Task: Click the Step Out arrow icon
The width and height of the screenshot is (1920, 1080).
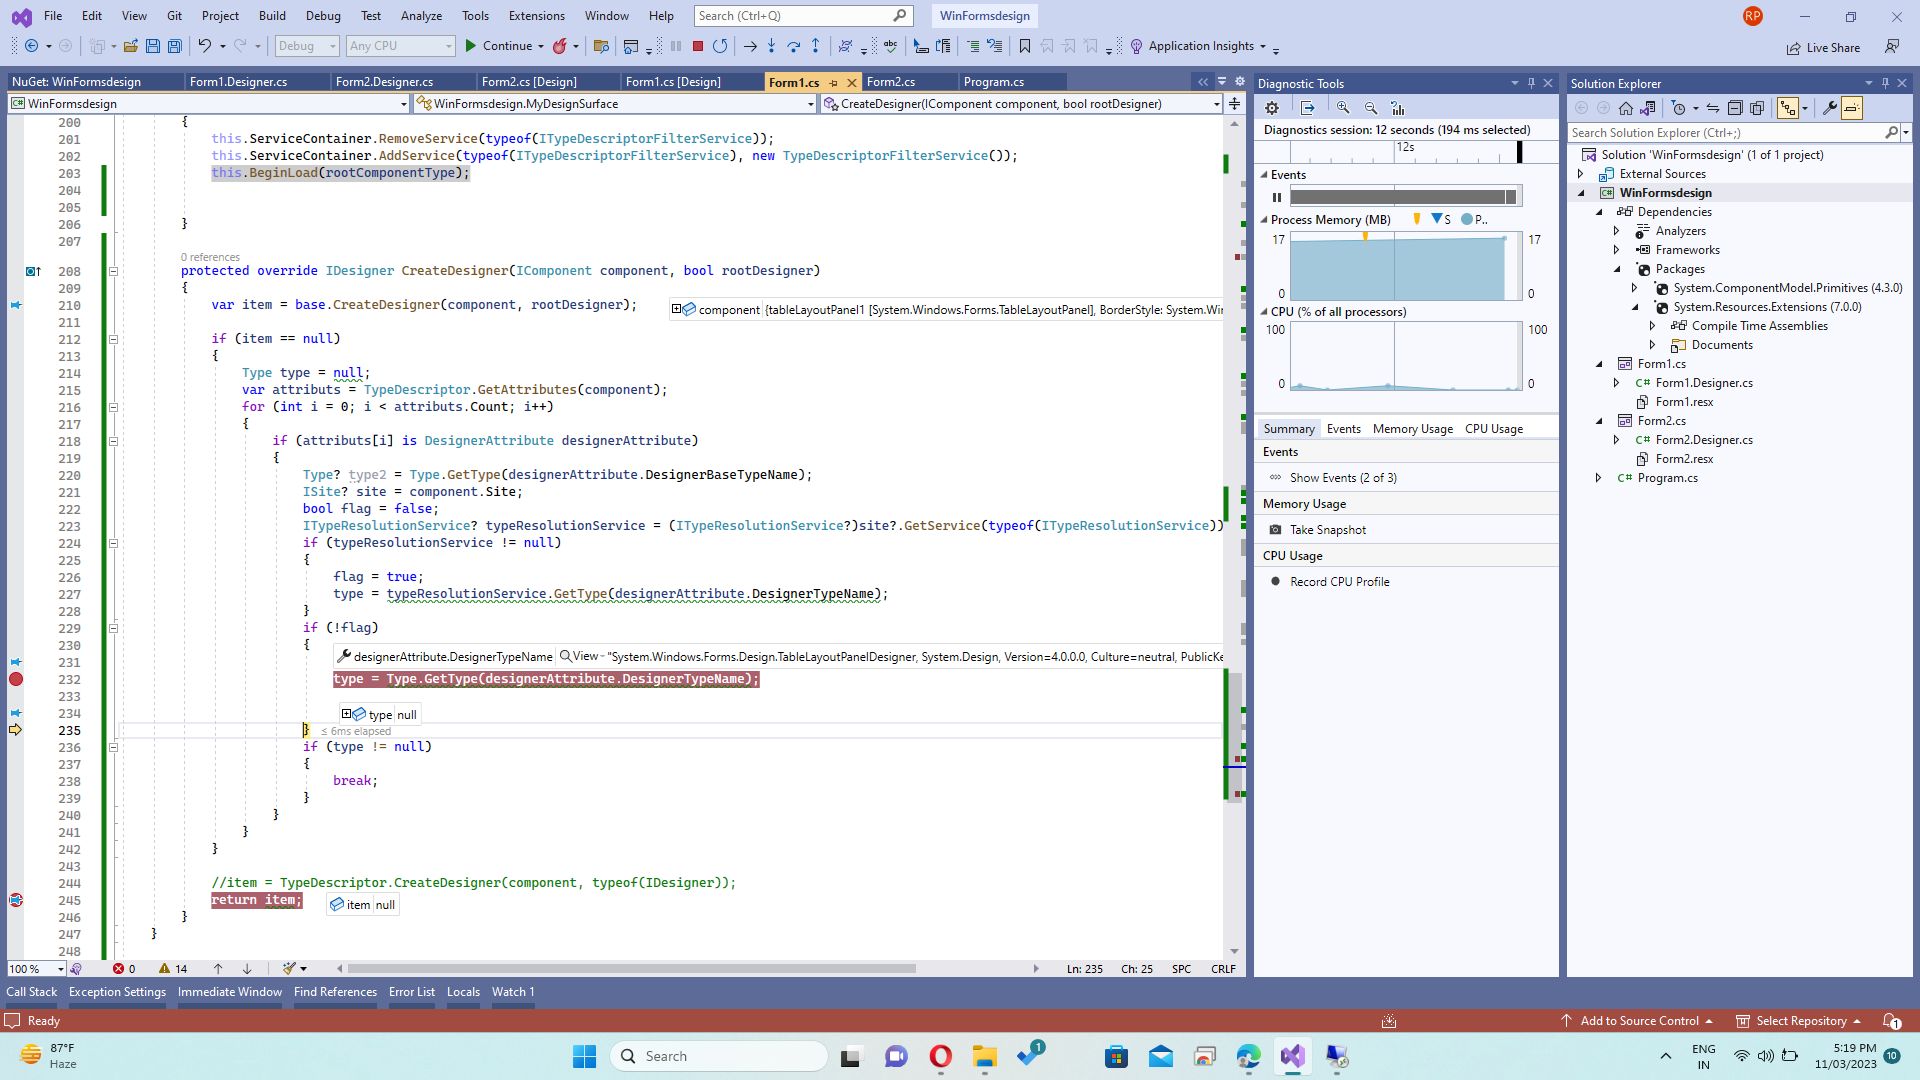Action: click(x=816, y=46)
